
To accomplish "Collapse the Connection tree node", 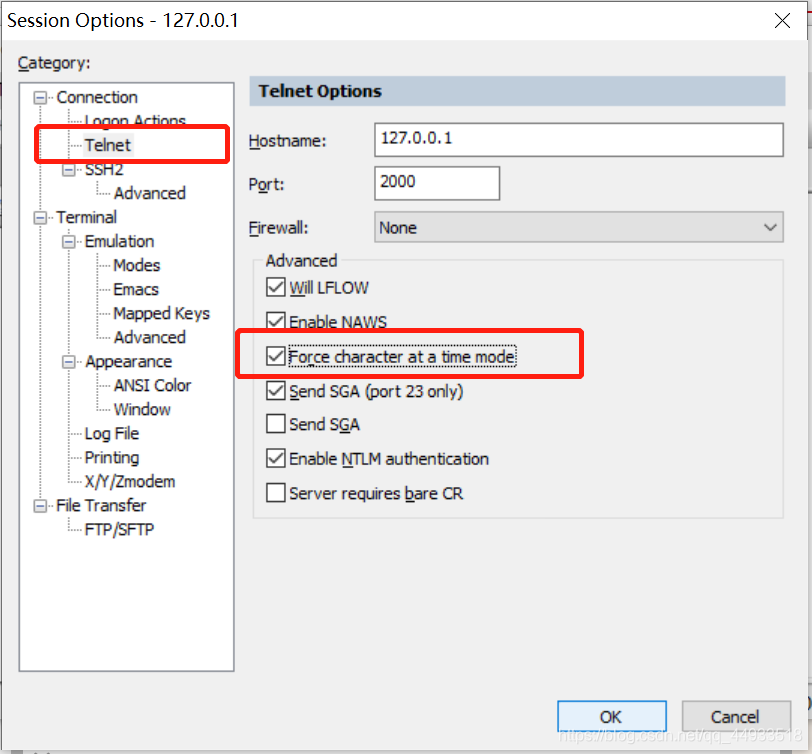I will (40, 97).
